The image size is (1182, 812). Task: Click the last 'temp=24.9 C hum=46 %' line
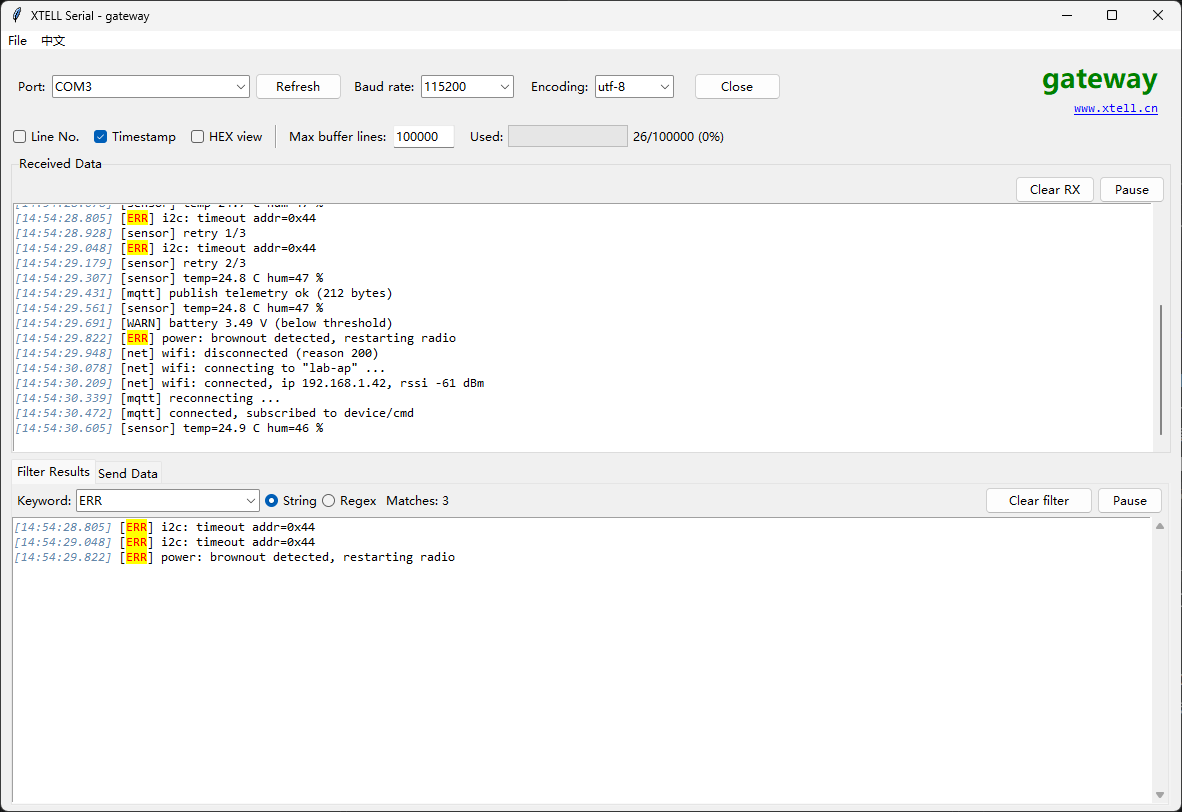tap(169, 428)
